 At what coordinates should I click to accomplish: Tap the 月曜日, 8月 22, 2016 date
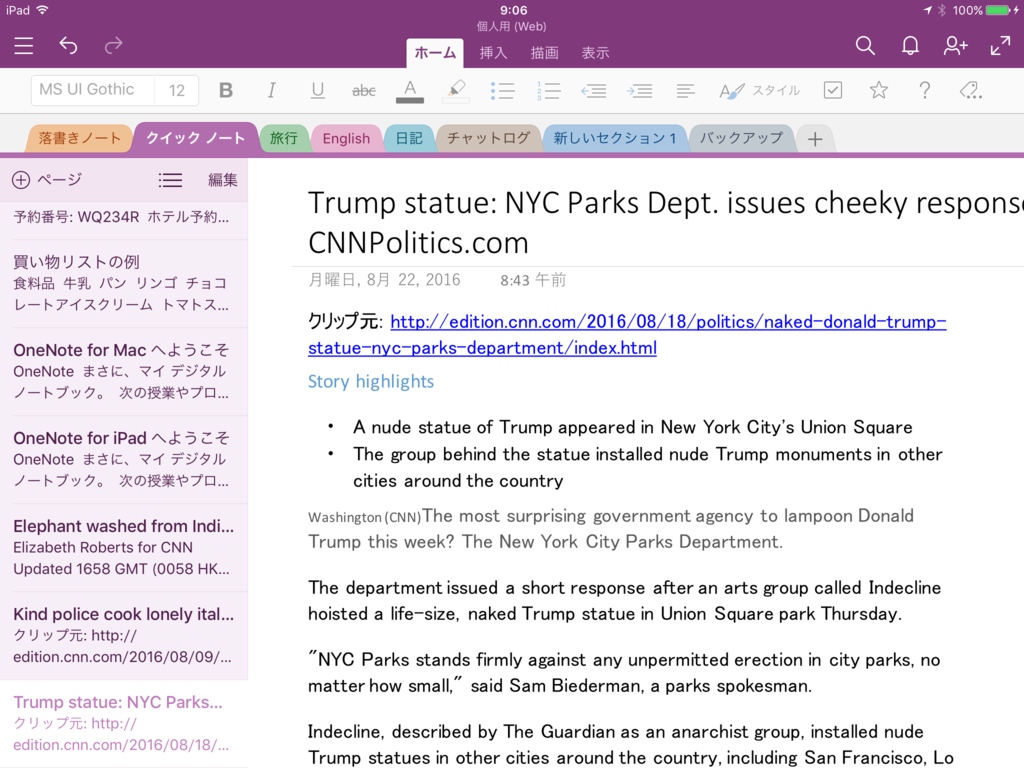tap(384, 280)
